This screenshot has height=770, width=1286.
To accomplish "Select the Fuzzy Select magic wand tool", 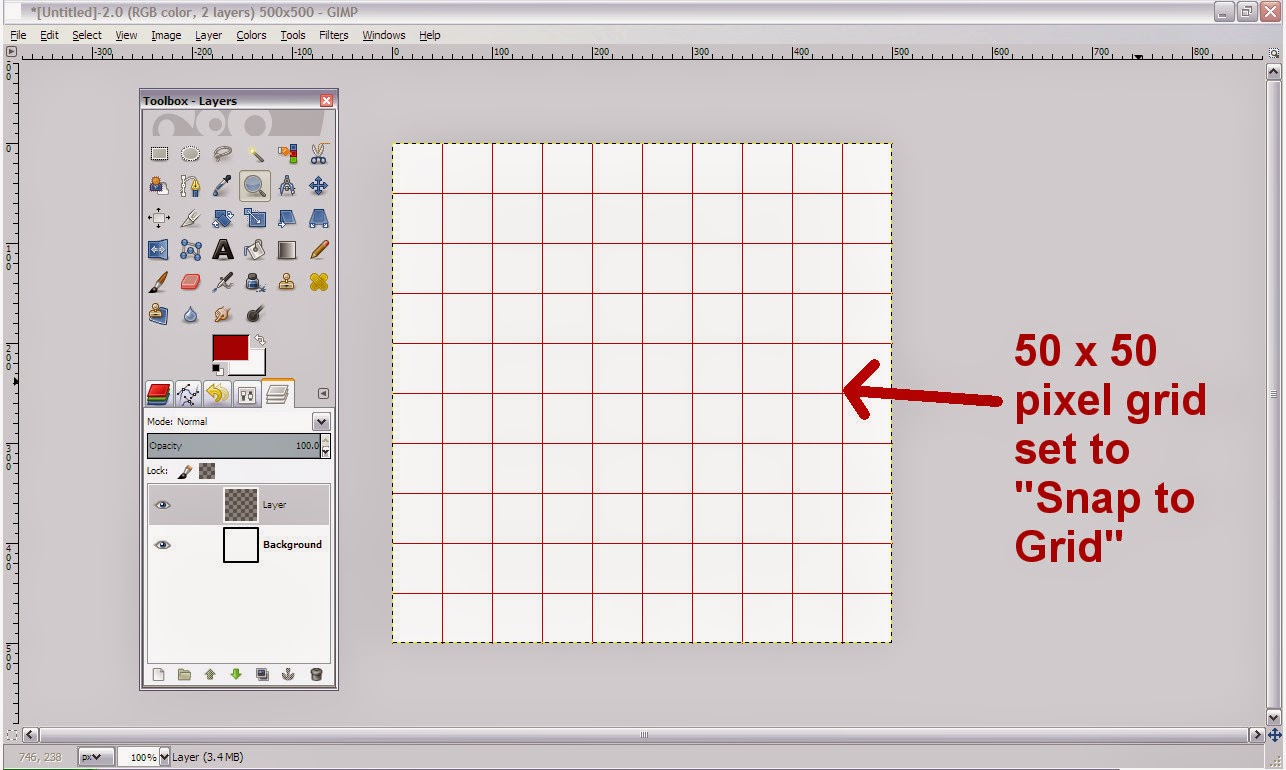I will (x=255, y=154).
